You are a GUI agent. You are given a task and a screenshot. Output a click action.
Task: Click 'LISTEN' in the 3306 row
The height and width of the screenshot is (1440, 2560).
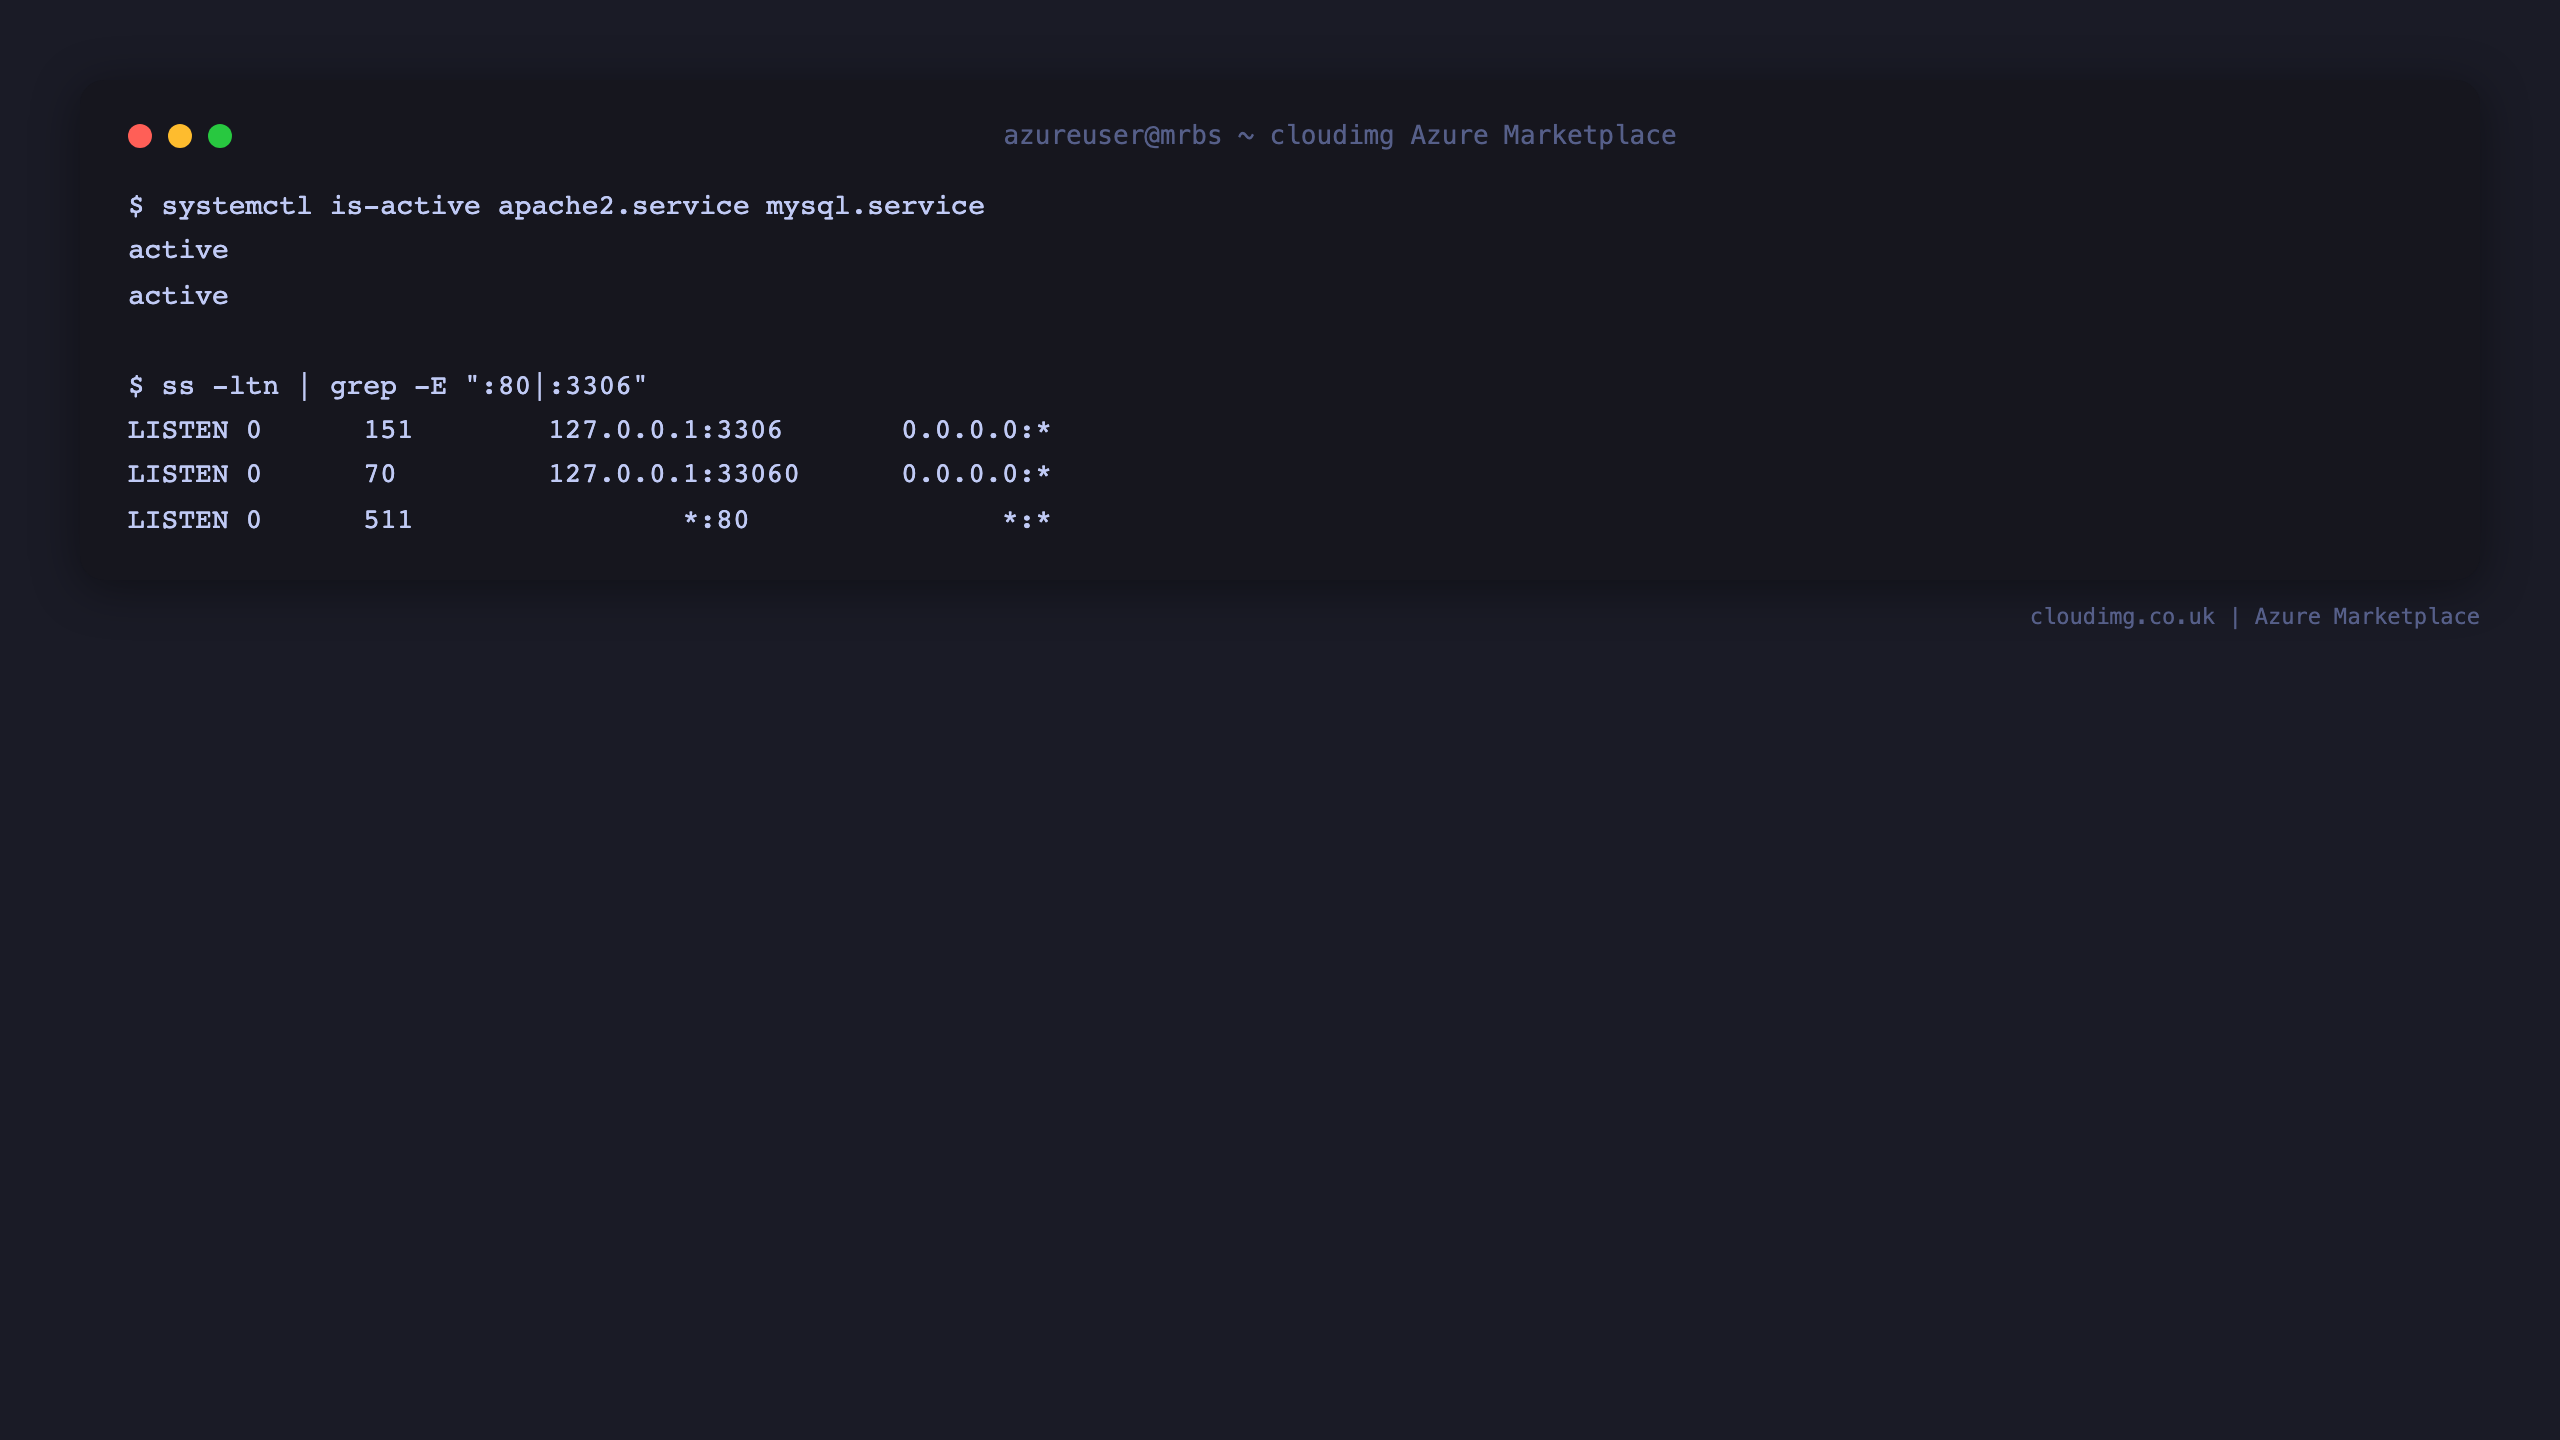click(178, 430)
